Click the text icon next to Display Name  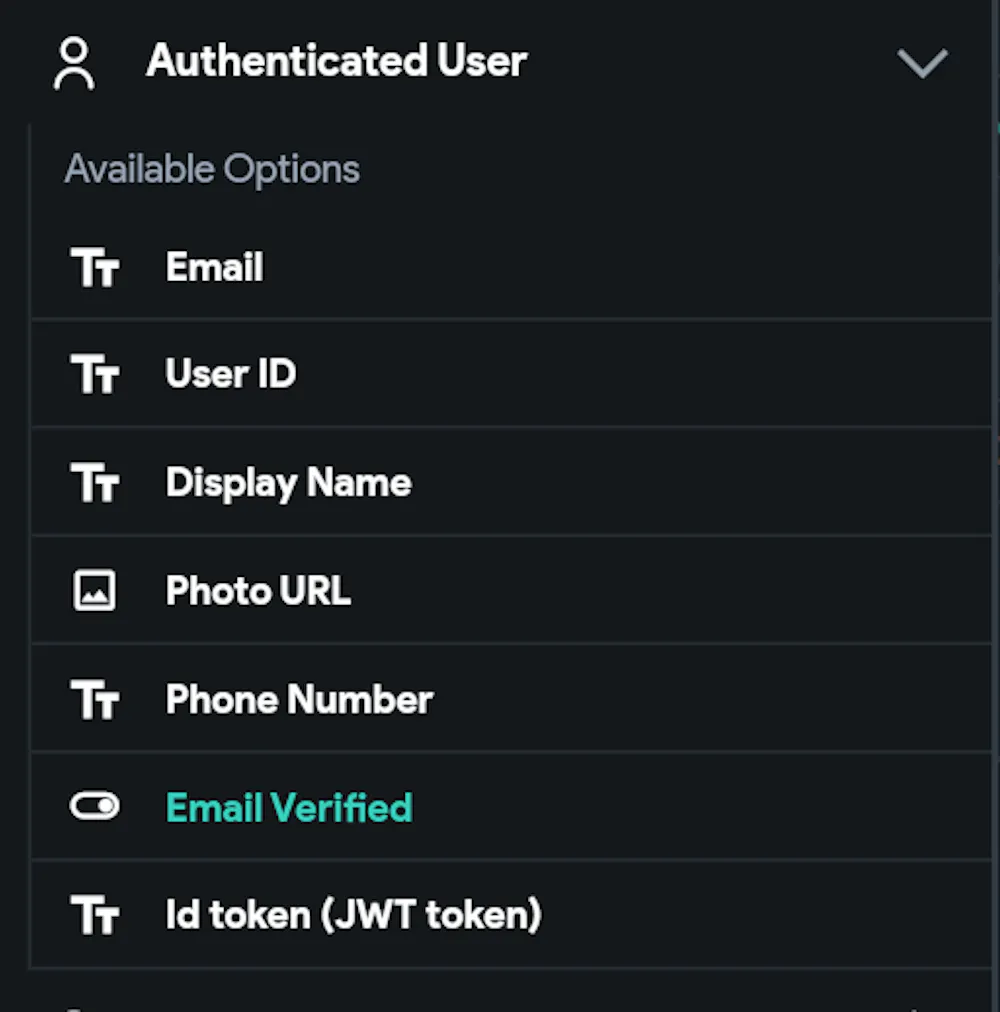(95, 483)
